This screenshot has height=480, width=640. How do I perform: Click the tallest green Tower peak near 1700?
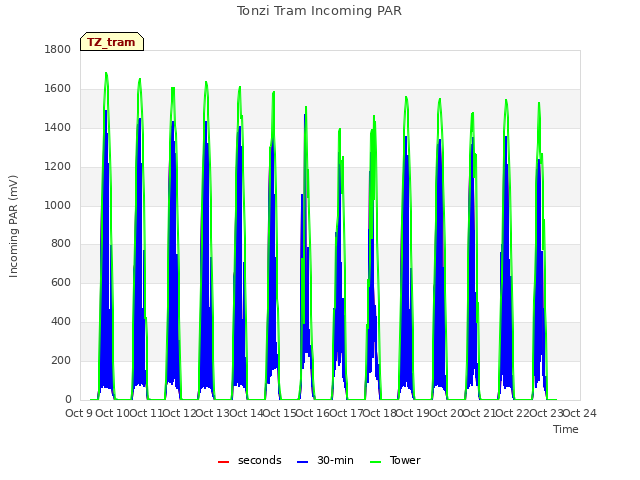click(106, 73)
